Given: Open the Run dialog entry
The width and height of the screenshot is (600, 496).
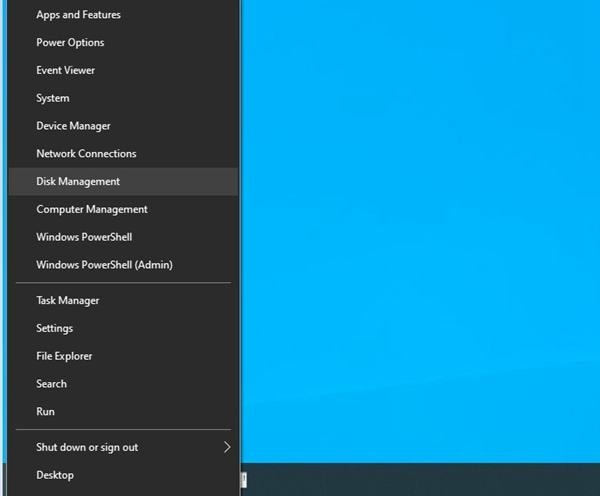Looking at the screenshot, I should [123, 411].
